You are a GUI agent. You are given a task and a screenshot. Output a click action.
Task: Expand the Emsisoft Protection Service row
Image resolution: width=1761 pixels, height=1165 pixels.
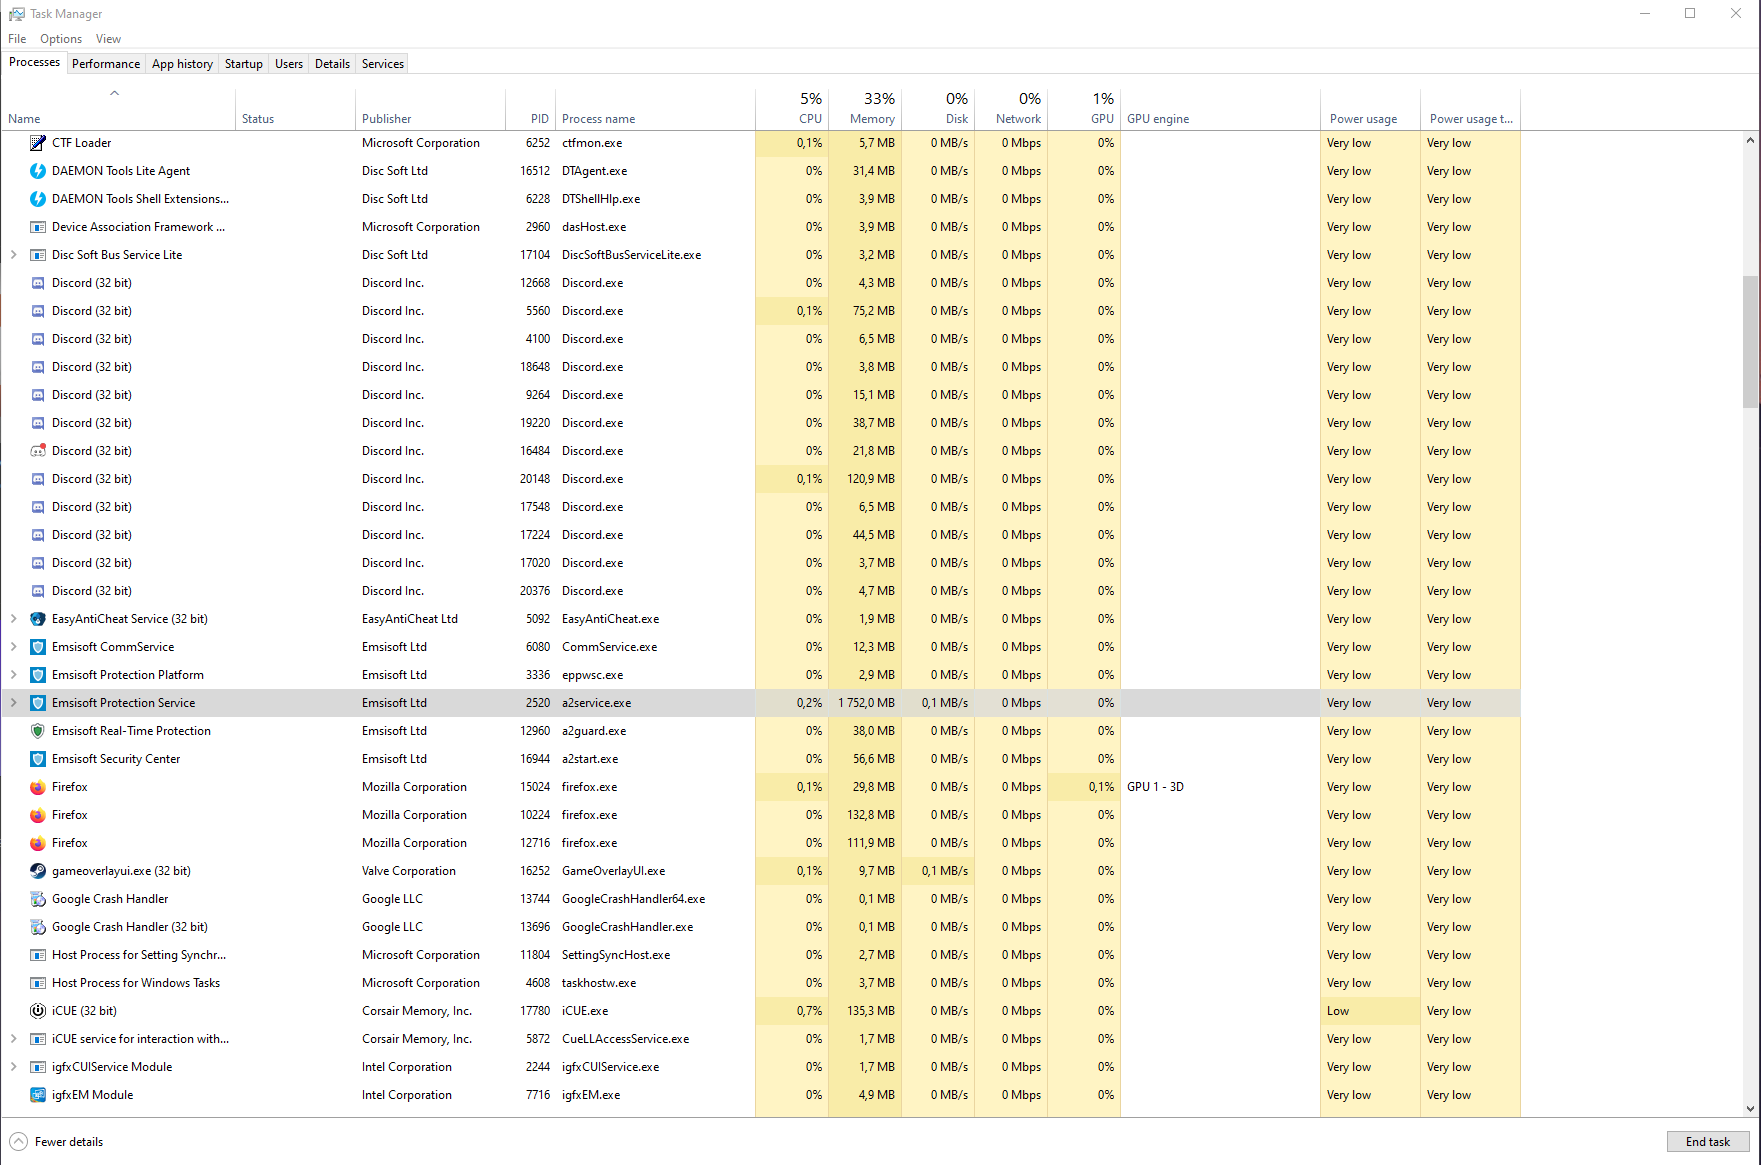14,703
